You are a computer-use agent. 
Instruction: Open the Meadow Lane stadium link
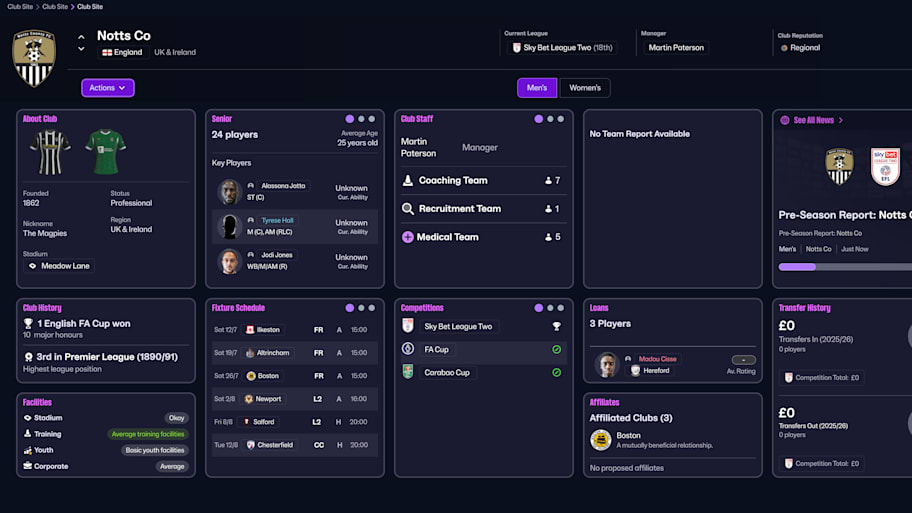[x=60, y=266]
